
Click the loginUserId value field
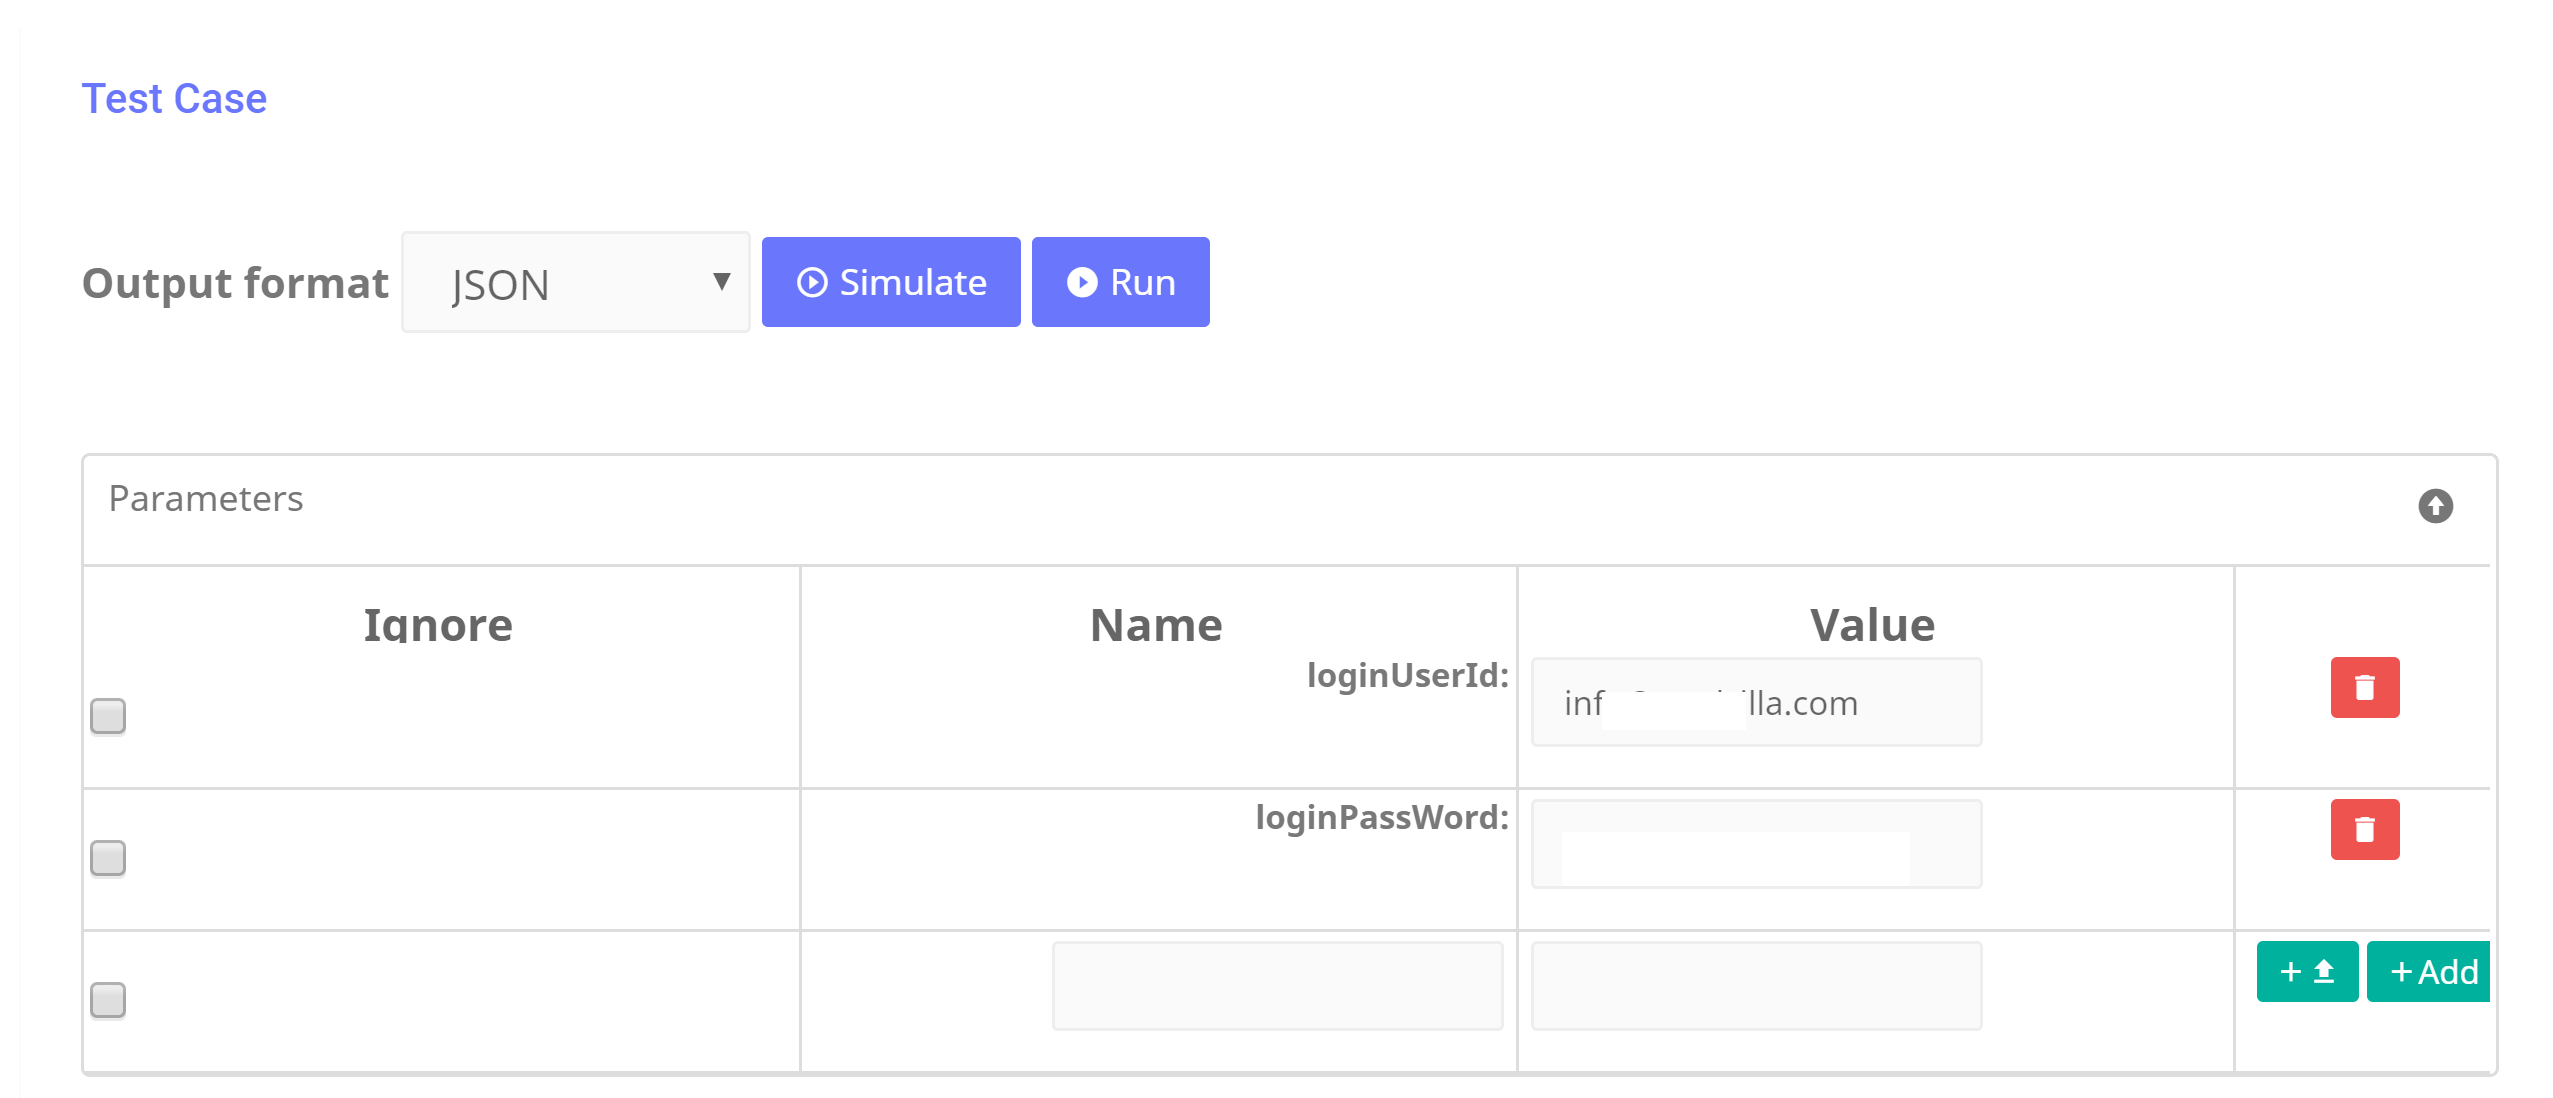point(1755,703)
